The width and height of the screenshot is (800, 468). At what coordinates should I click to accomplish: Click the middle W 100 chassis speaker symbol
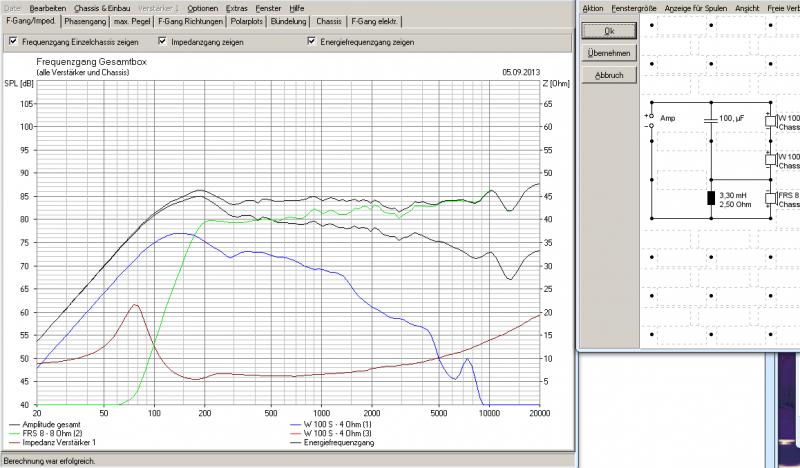(770, 159)
